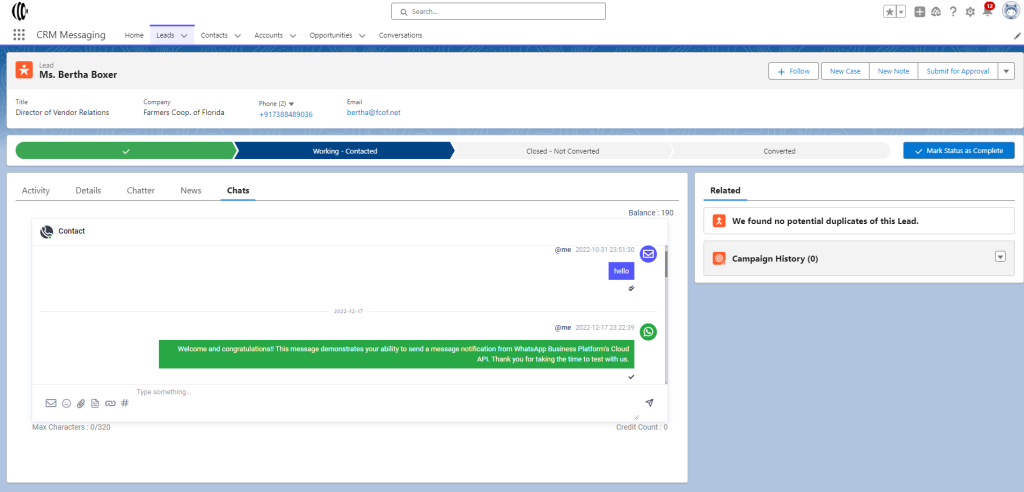Click the Contact avatar icon in chat header
Screen dimensions: 1024x492
46,231
